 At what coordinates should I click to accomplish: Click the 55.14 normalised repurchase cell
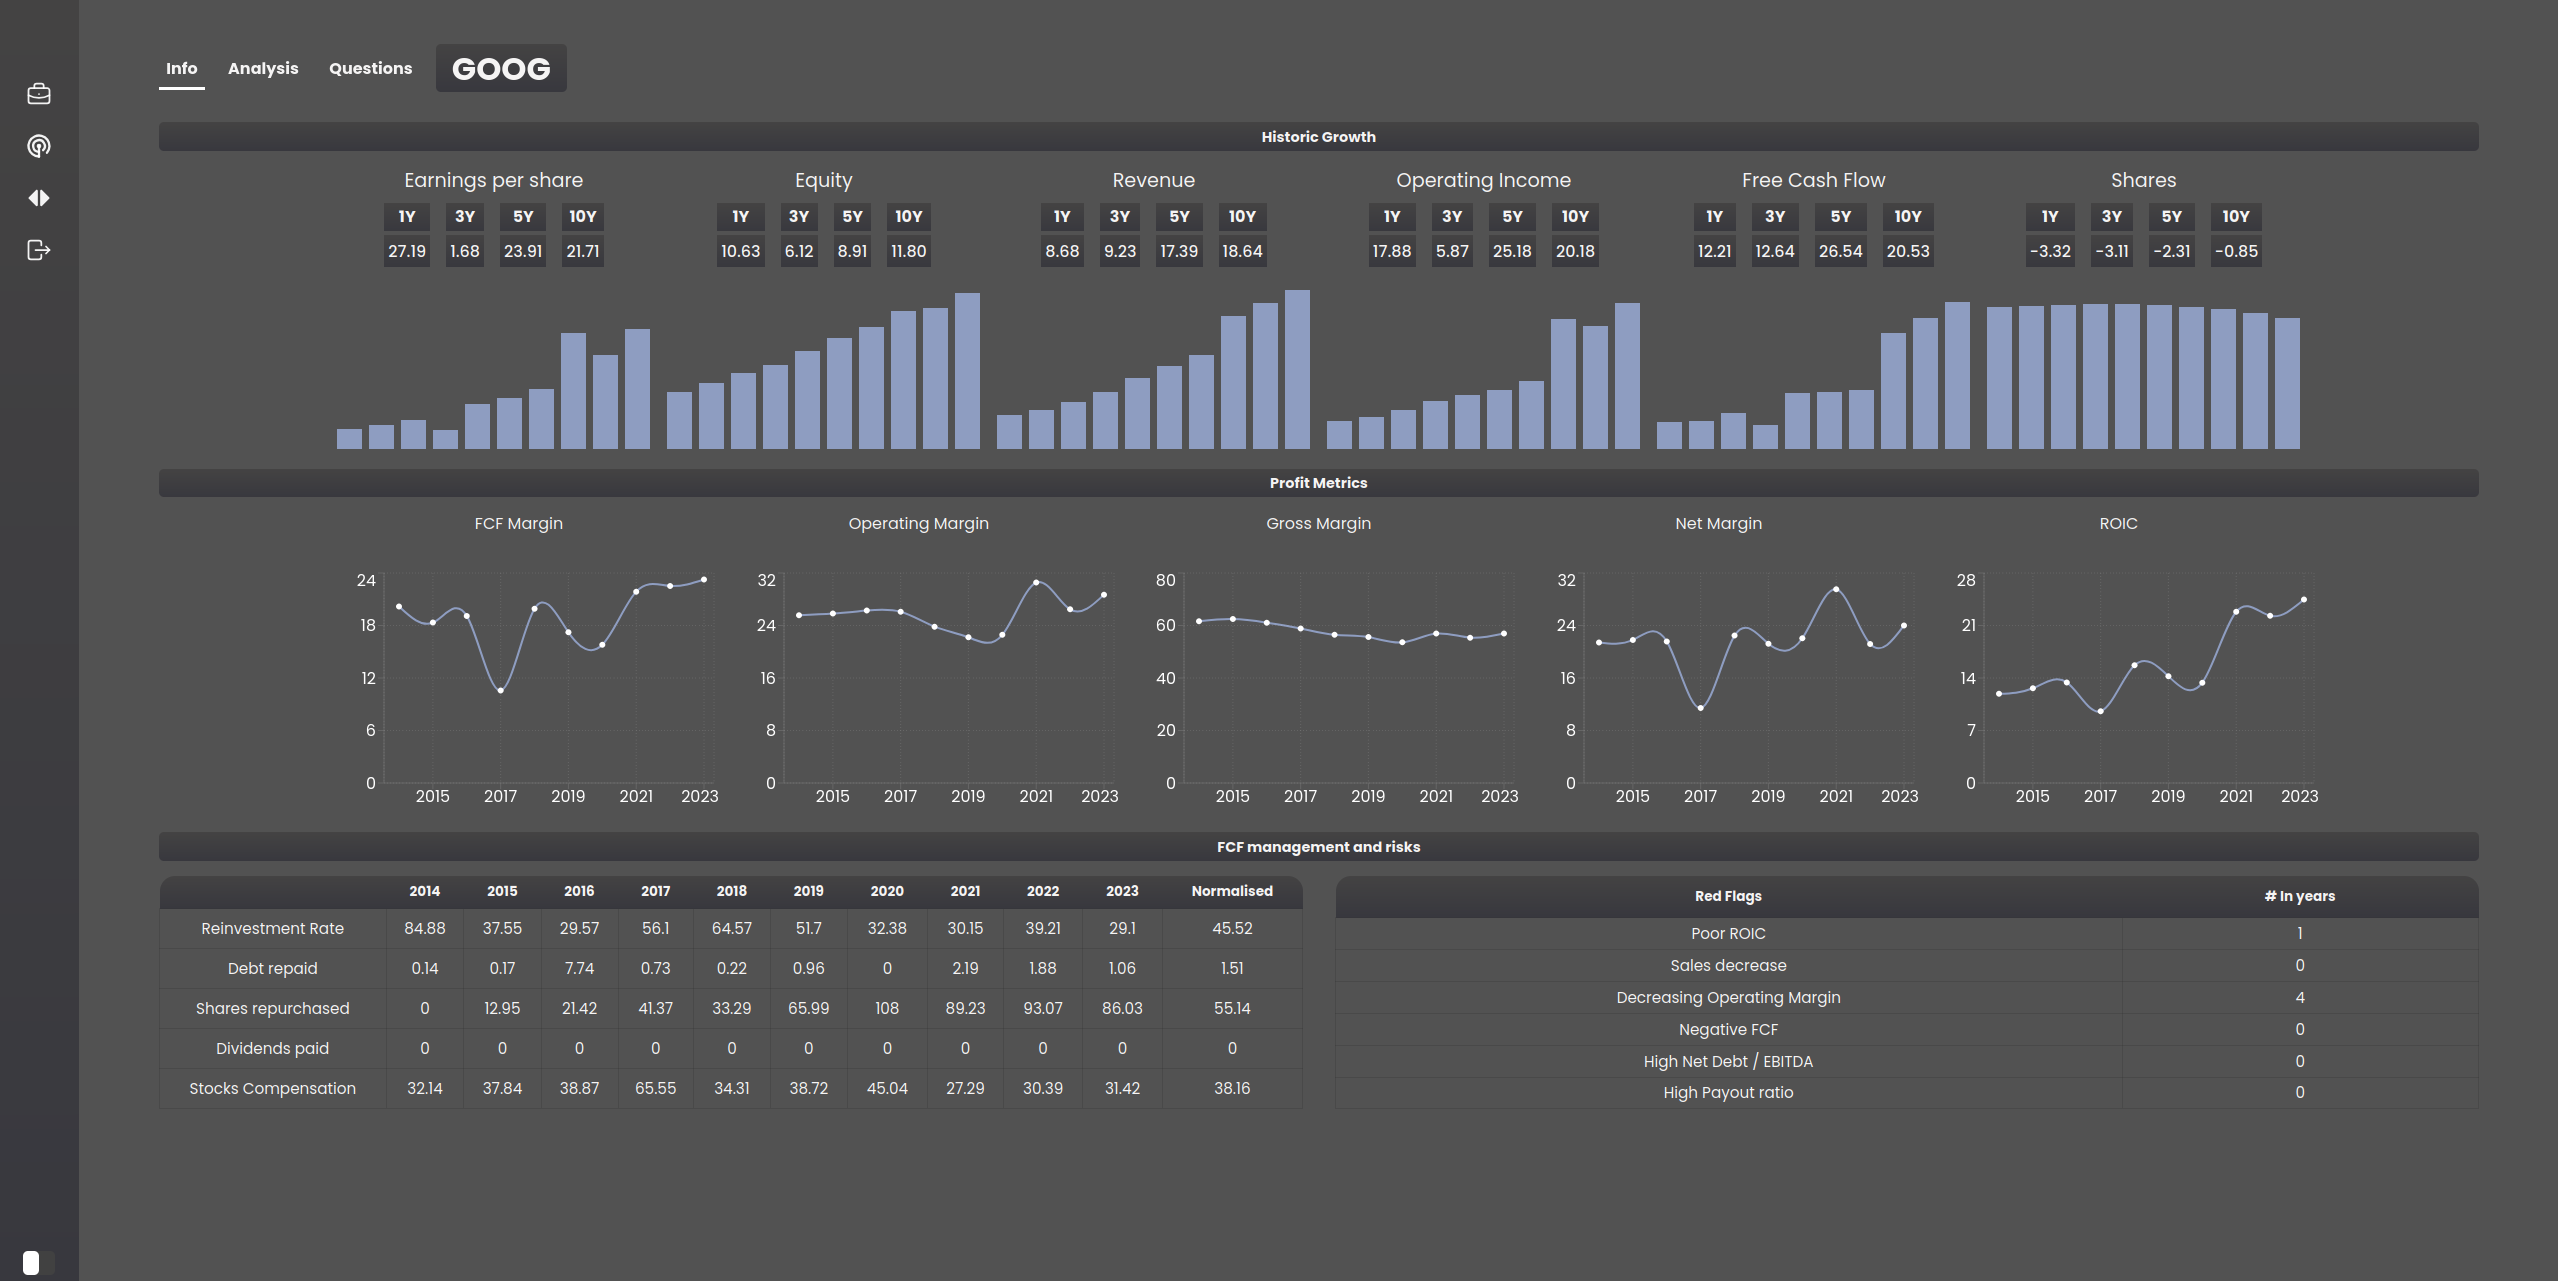click(x=1232, y=1008)
